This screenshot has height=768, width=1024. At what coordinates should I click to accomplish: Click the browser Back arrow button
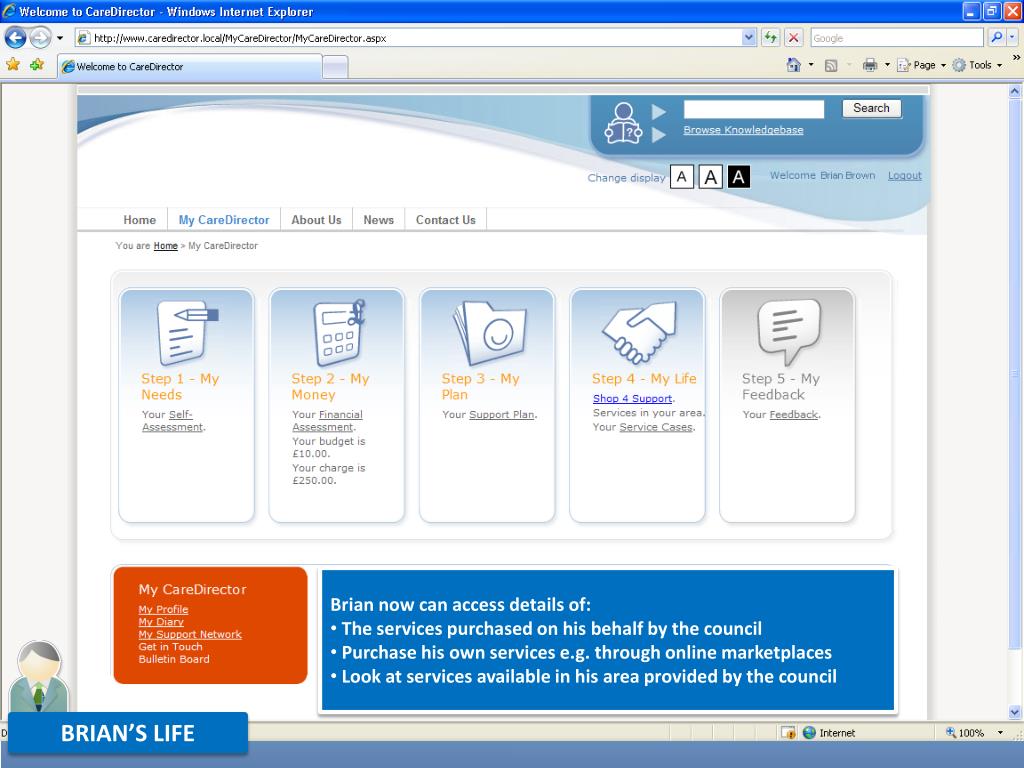(x=16, y=38)
